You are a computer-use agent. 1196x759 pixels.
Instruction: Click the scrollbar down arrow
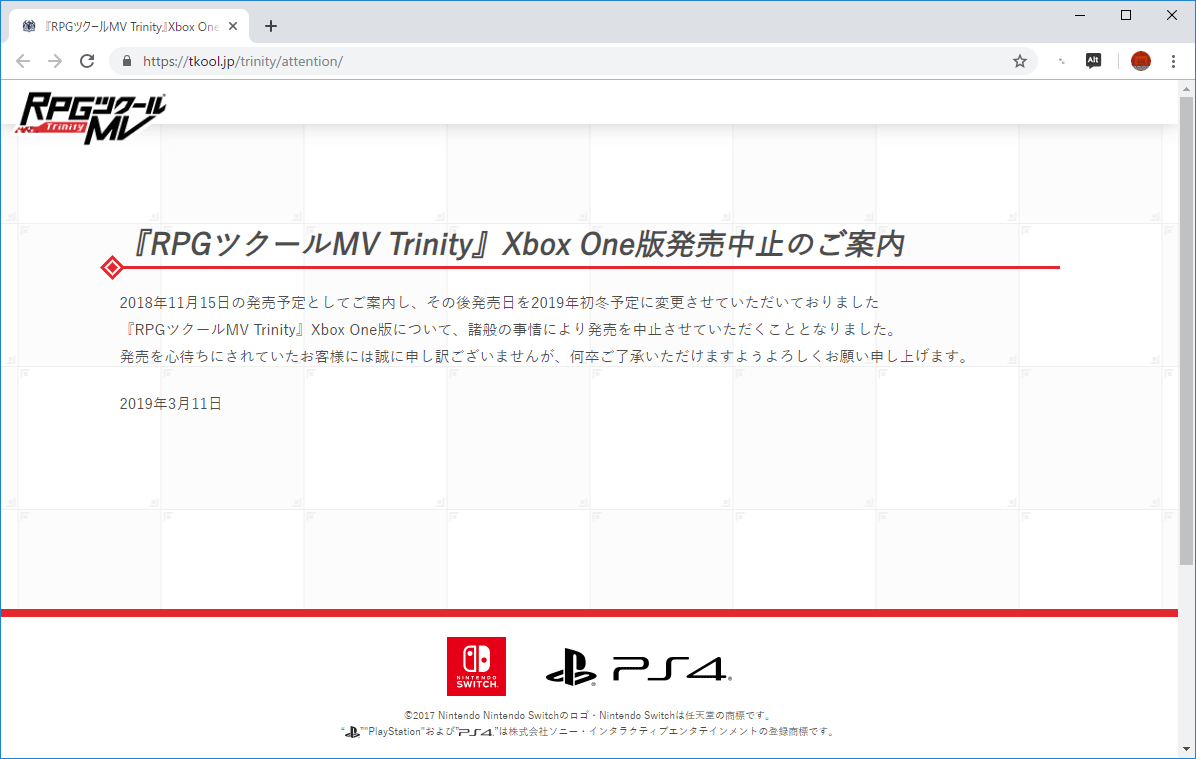click(1186, 749)
